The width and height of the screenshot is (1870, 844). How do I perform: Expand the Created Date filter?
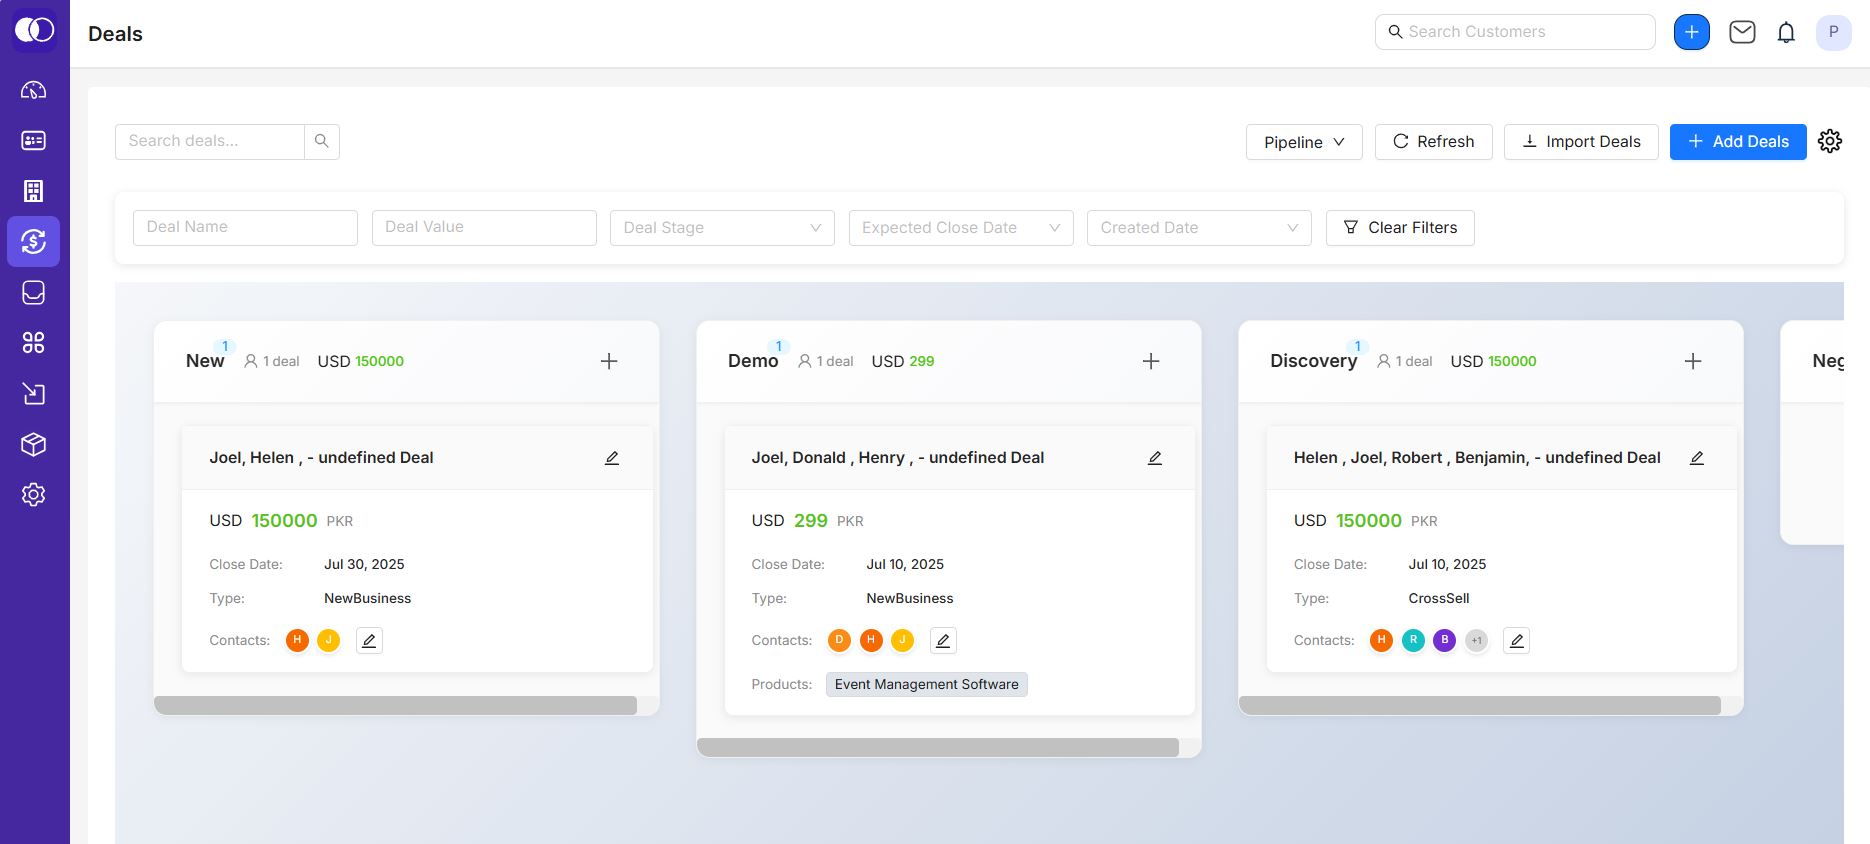point(1199,228)
